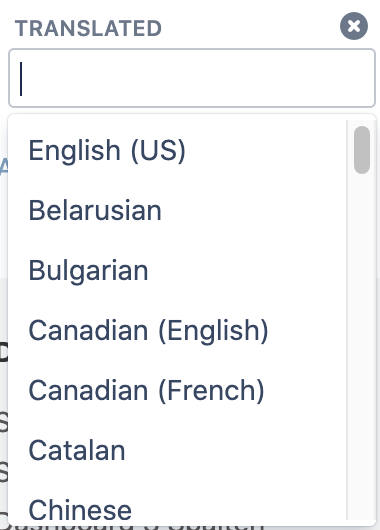Click the empty scrollbar track below thumb
The height and width of the screenshot is (530, 380).
pyautogui.click(x=362, y=345)
